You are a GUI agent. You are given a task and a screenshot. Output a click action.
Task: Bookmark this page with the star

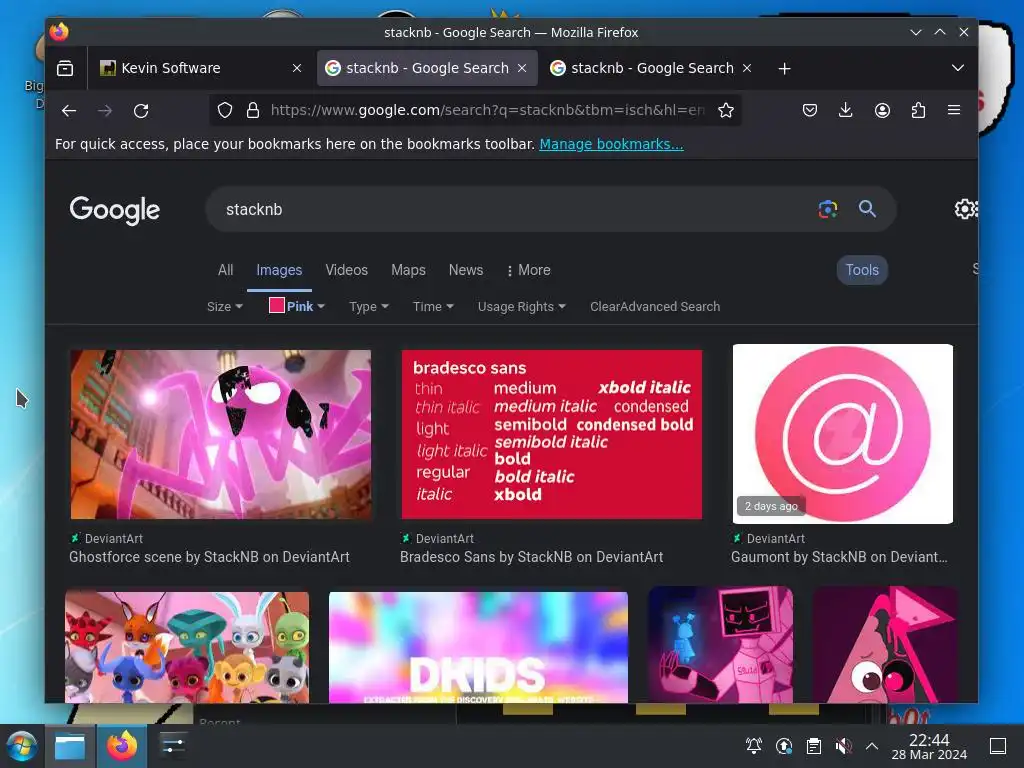tap(726, 110)
